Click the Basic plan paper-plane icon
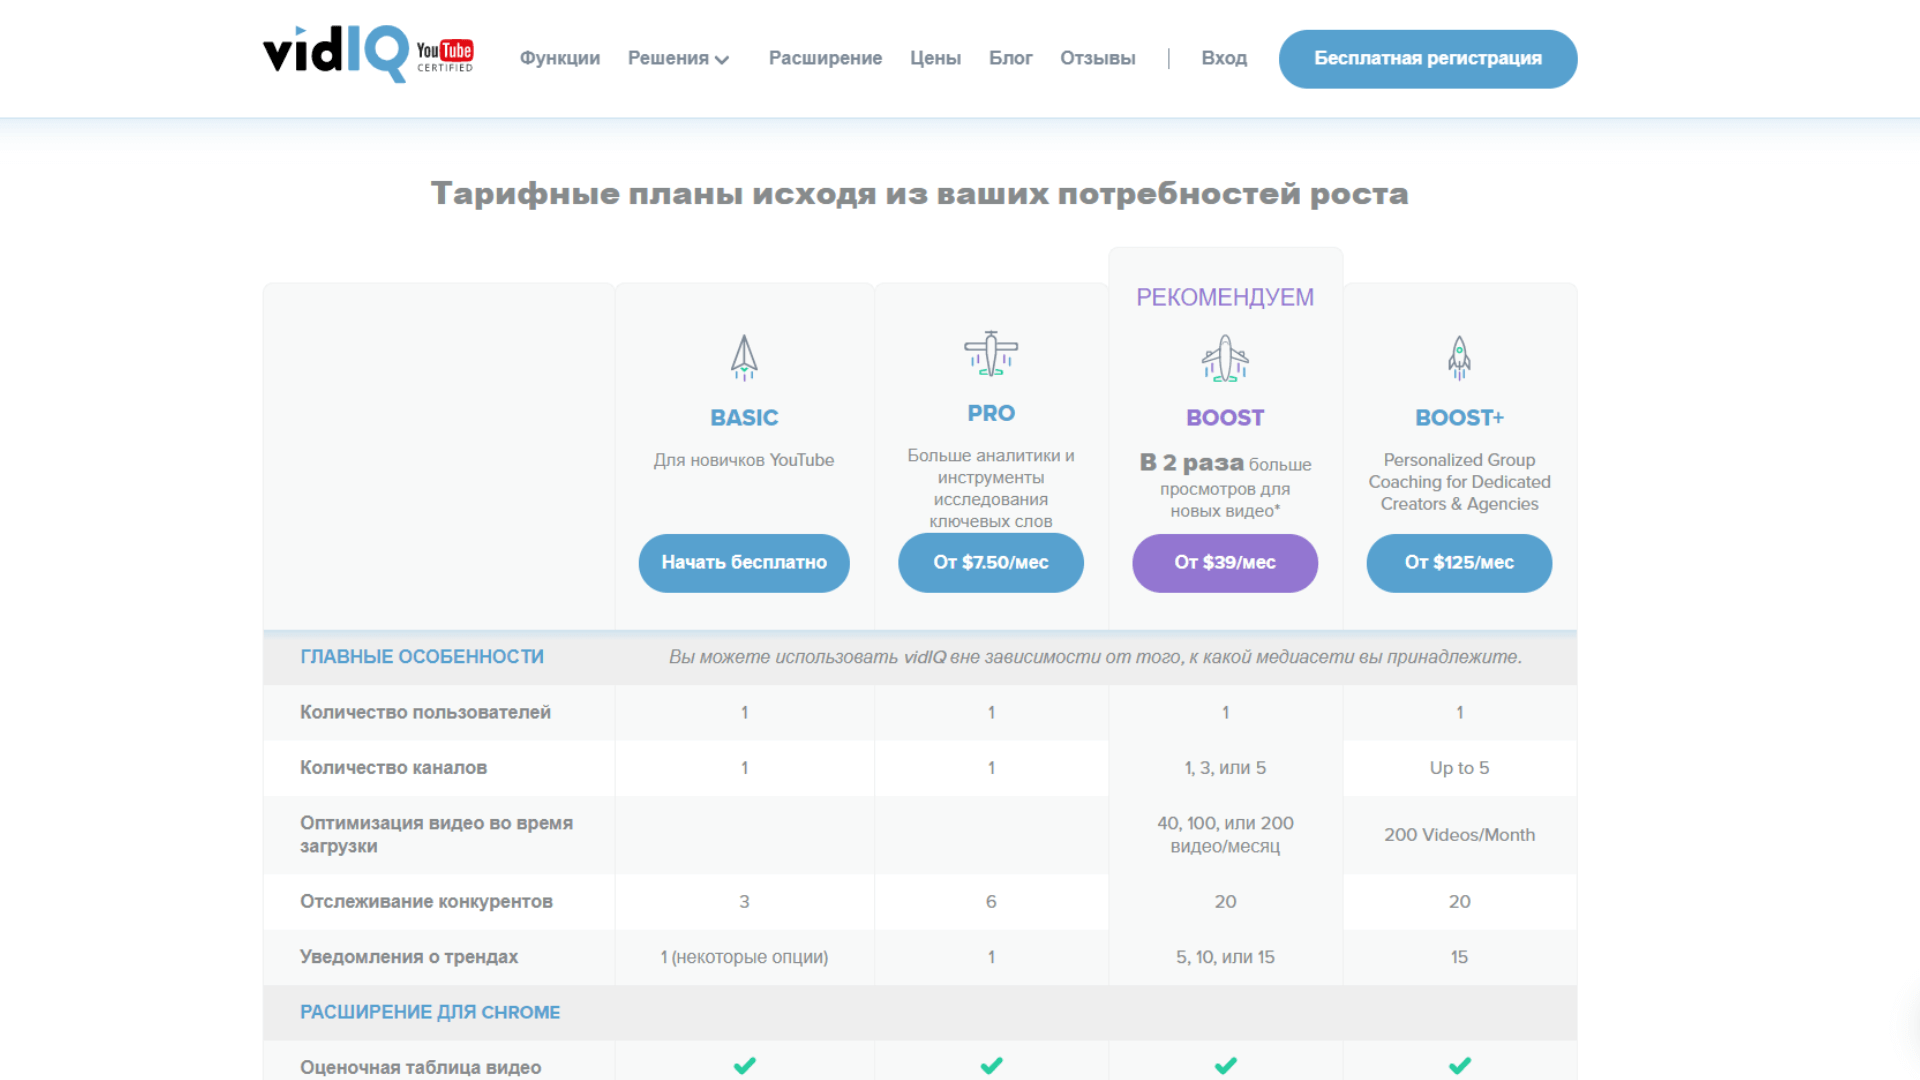Viewport: 1920px width, 1080px height. coord(744,357)
